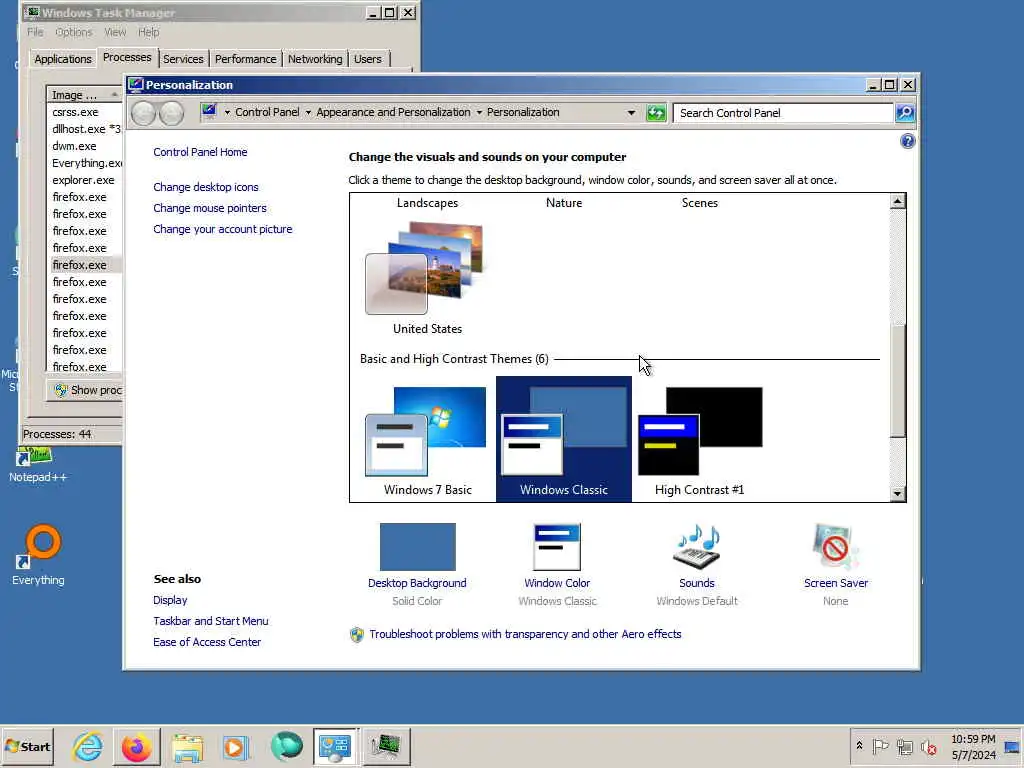Select dwm.exe process row
The height and width of the screenshot is (768, 1024).
pyautogui.click(x=85, y=146)
